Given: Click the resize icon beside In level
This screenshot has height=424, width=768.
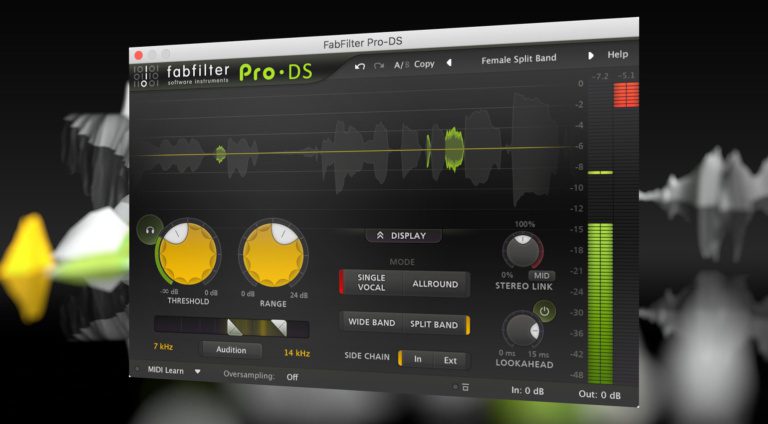Looking at the screenshot, I should 465,387.
